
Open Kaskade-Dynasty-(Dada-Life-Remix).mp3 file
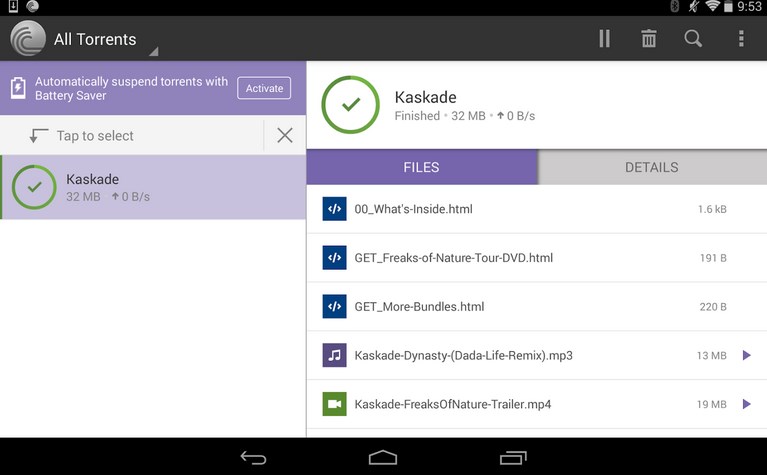[x=537, y=356]
